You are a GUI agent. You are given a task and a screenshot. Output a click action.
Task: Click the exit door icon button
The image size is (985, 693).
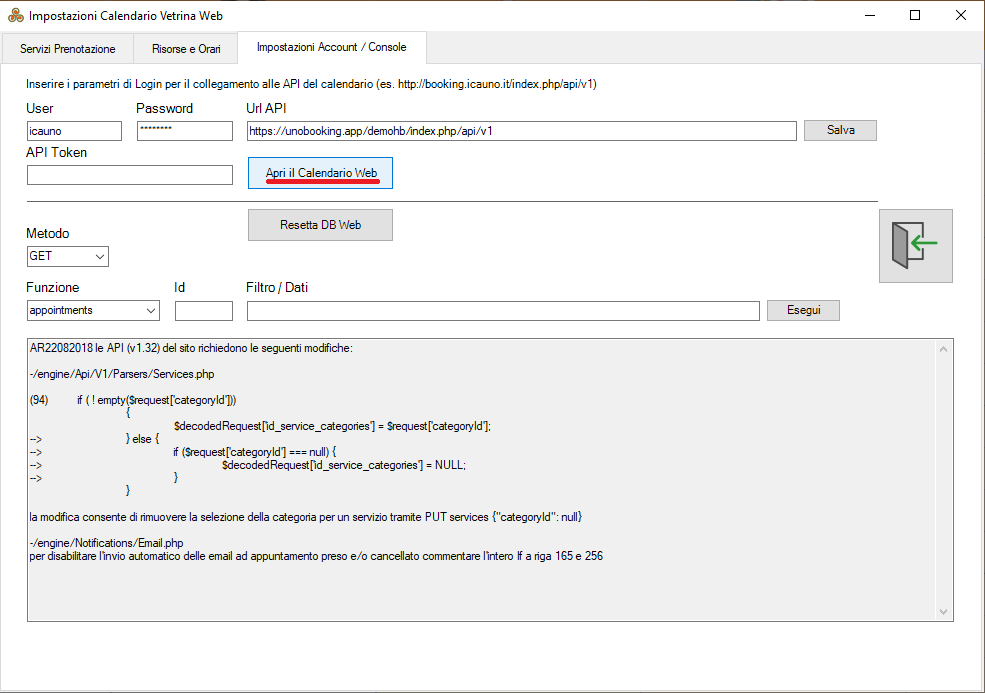click(915, 245)
